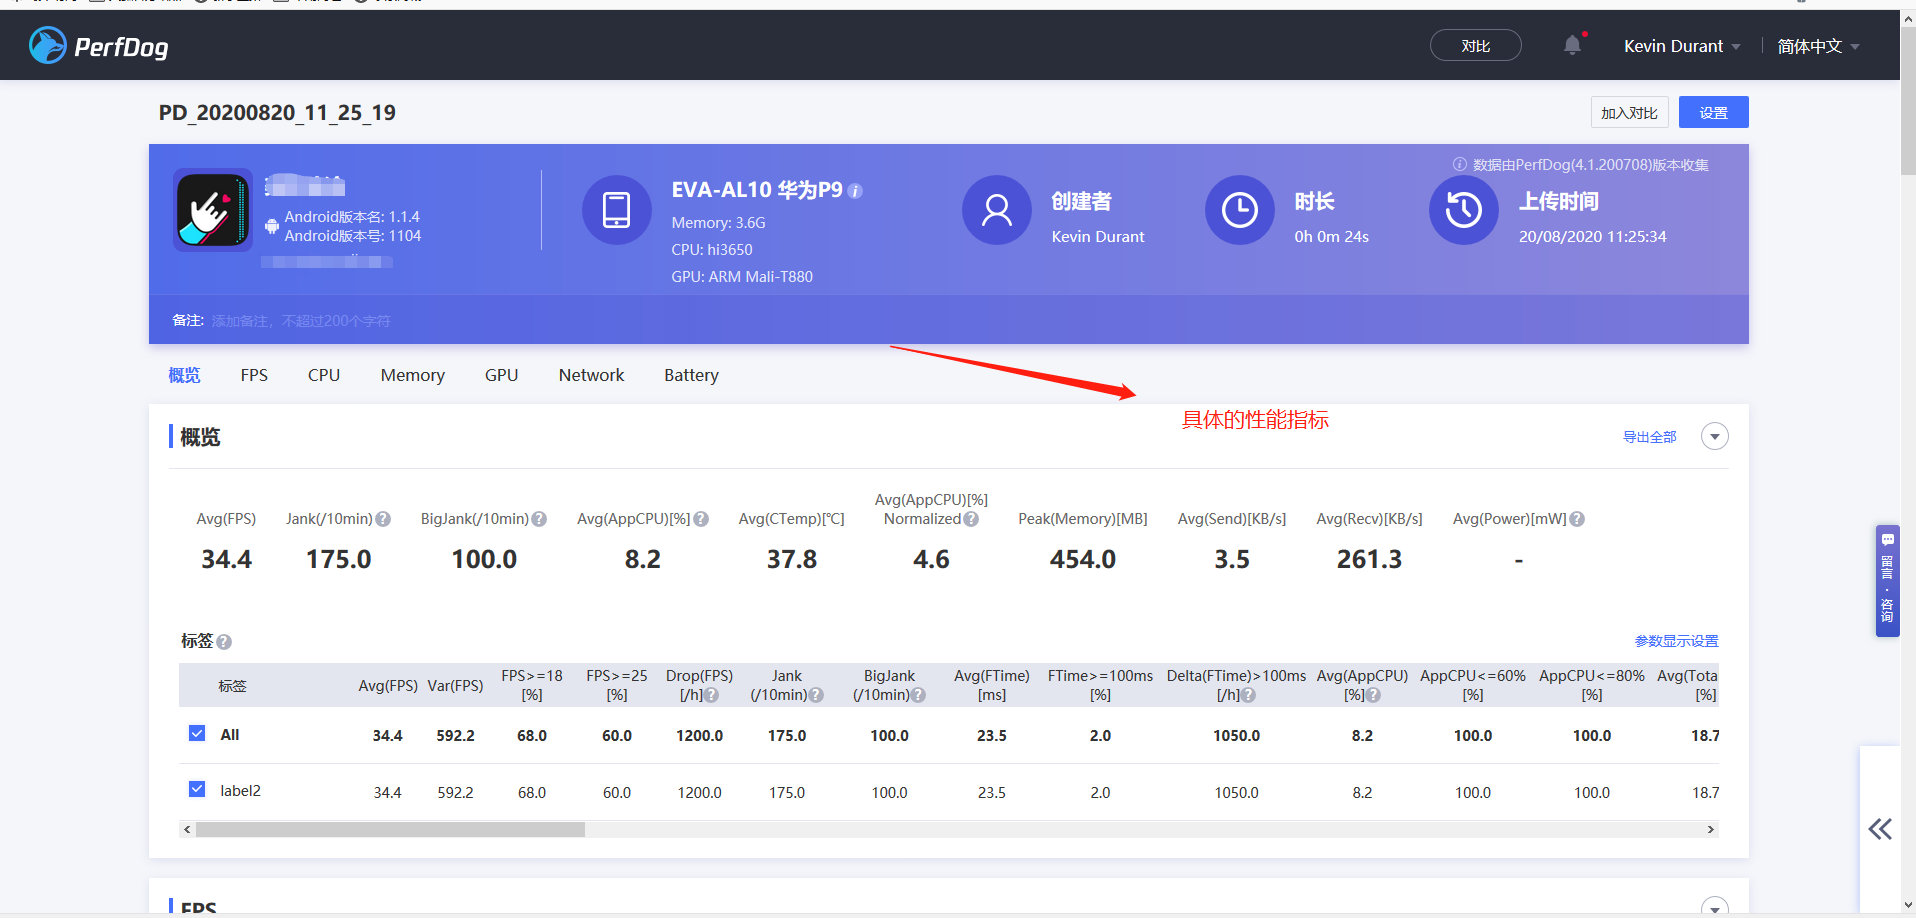Open the Network tab

(591, 375)
